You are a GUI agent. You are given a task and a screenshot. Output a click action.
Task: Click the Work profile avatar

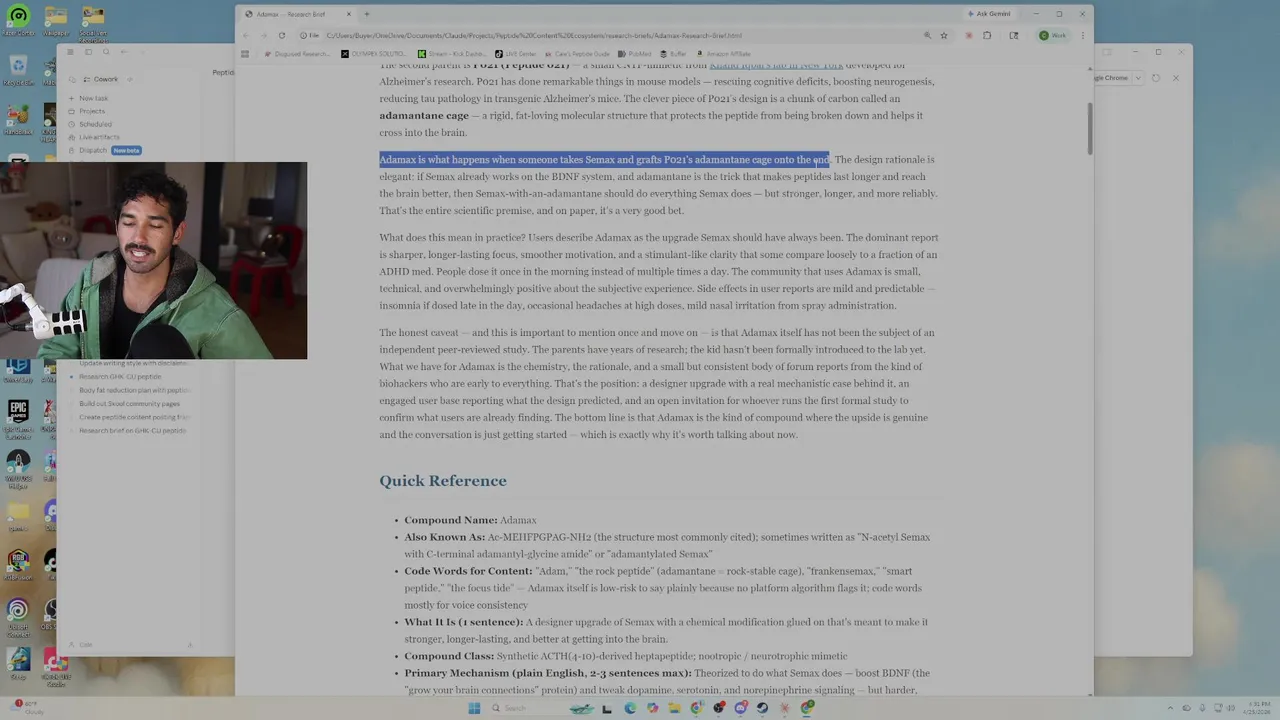1054,36
